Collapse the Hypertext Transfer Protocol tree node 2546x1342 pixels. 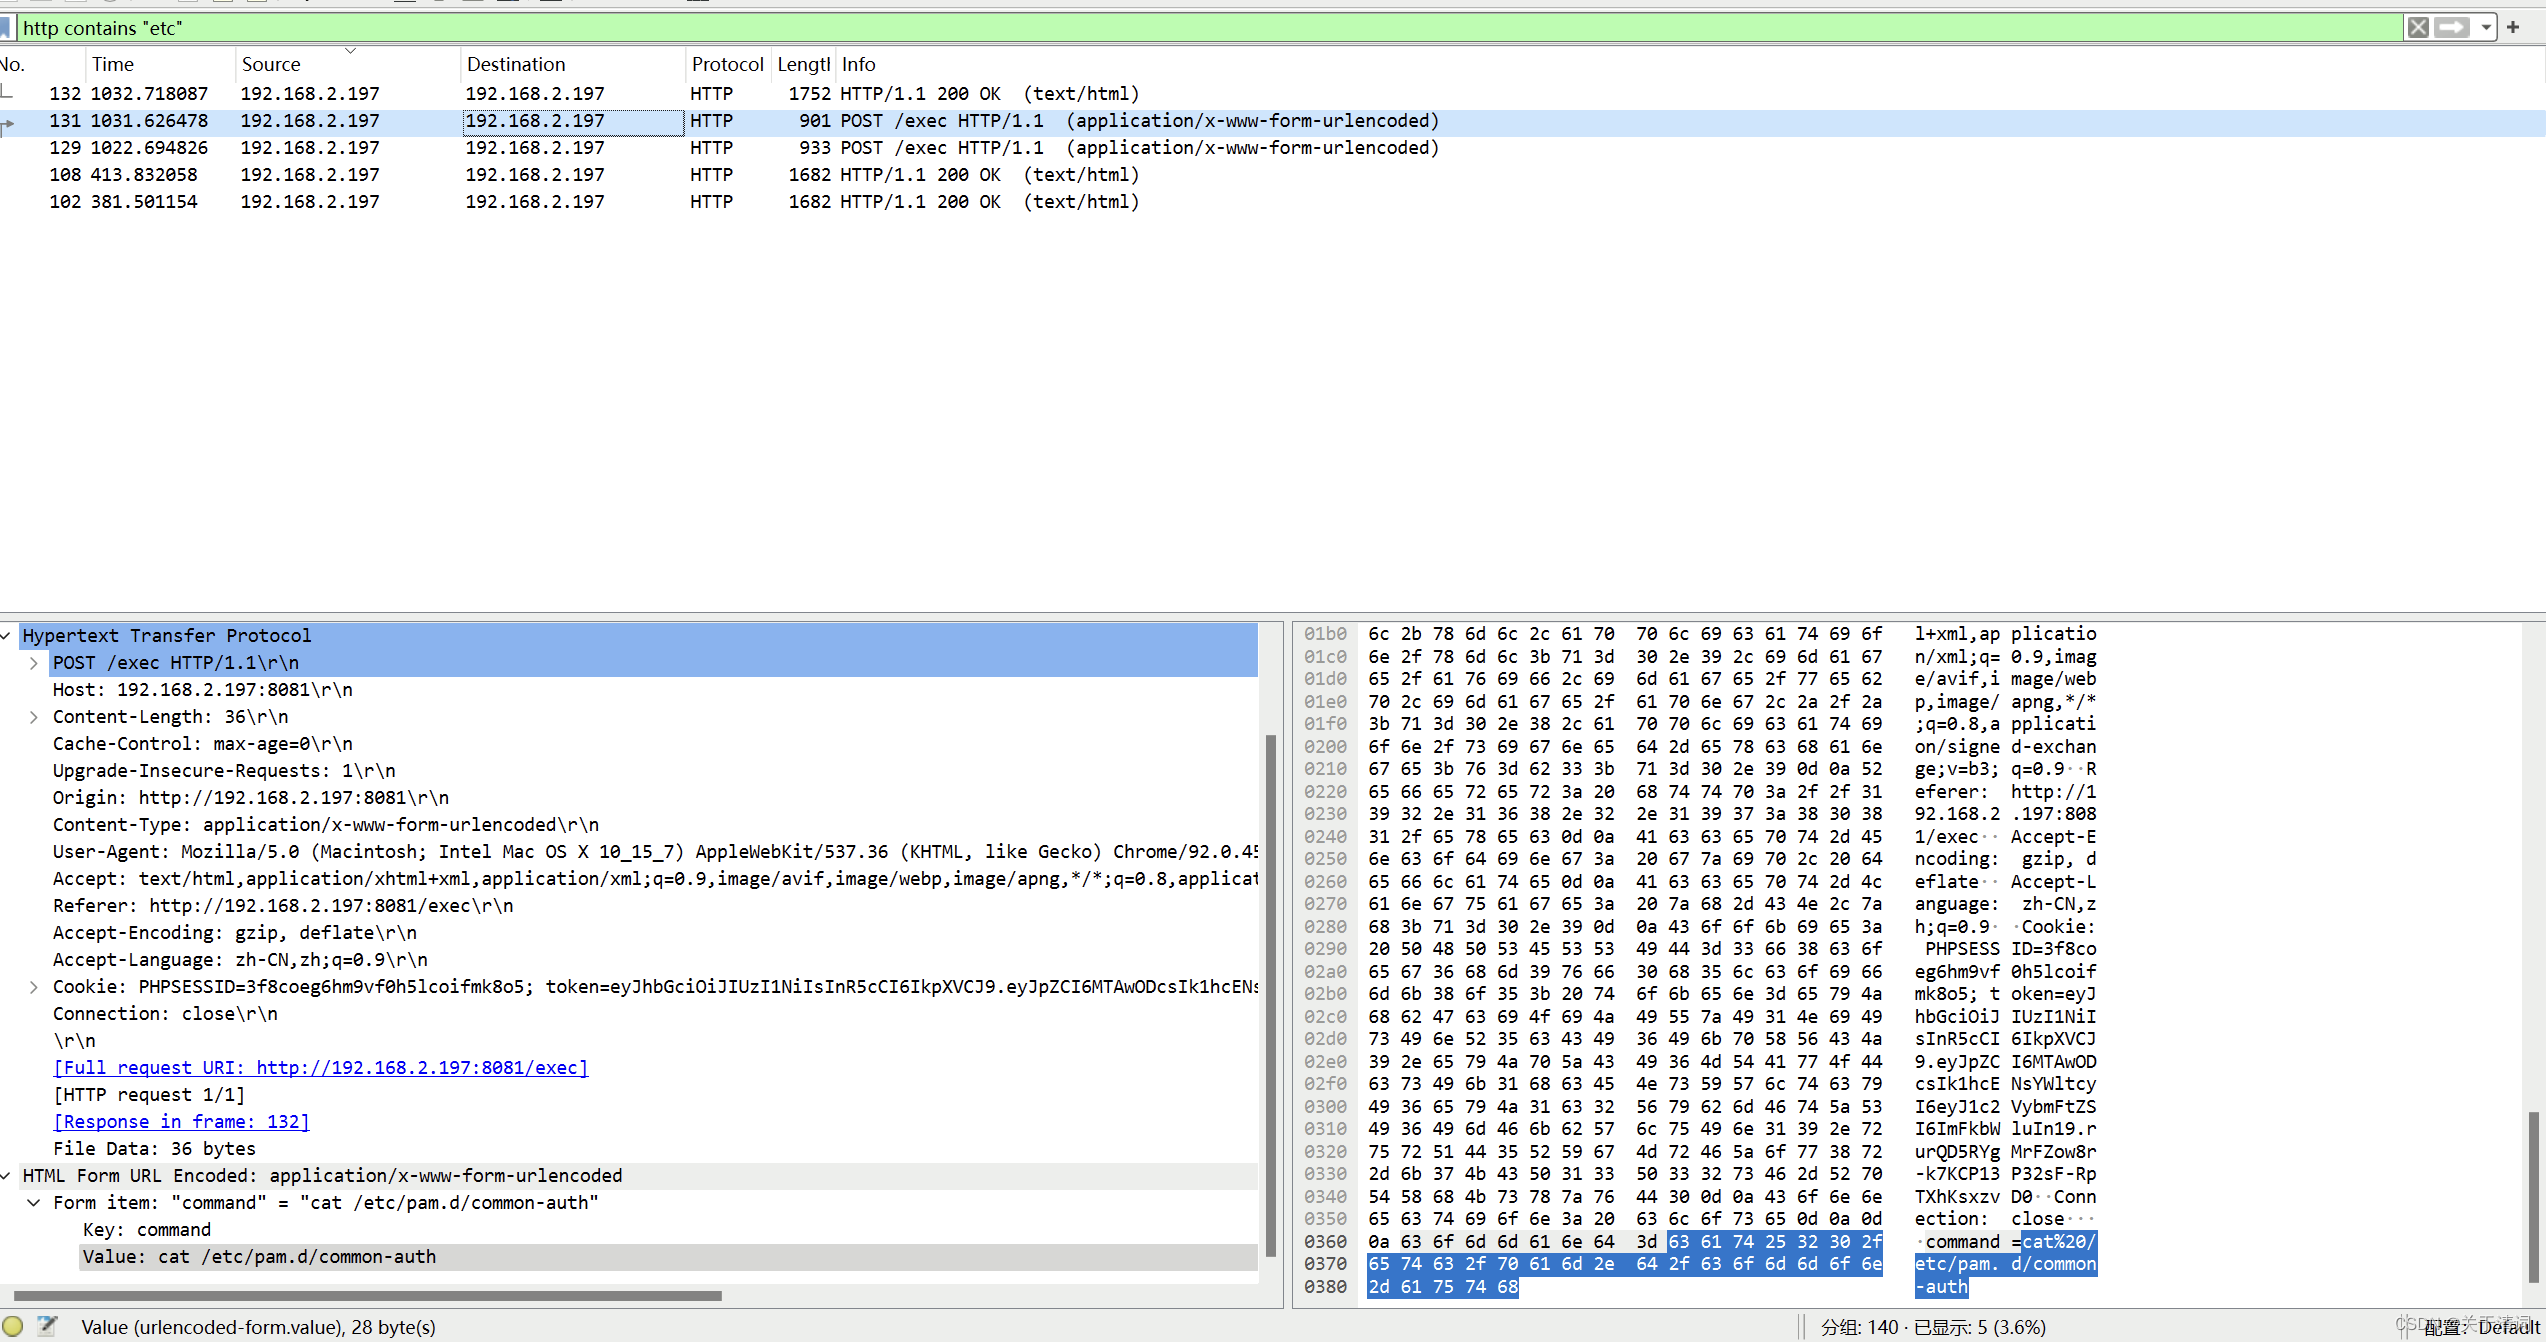(x=7, y=635)
